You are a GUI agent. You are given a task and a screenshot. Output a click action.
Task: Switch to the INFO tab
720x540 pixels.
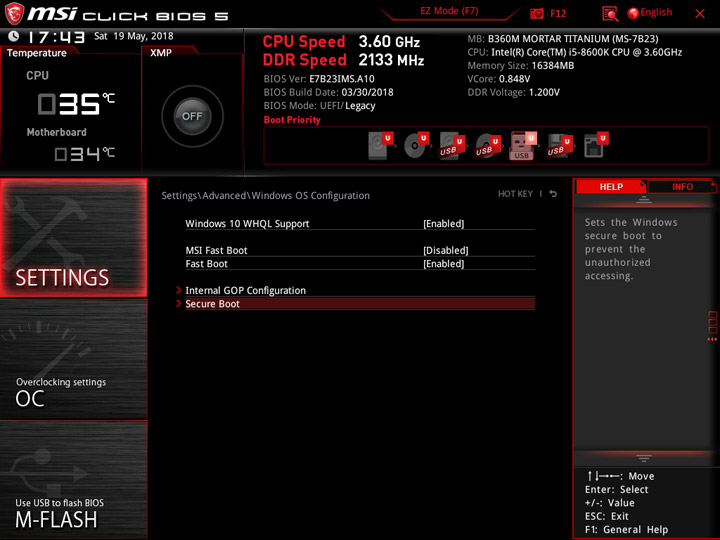(682, 186)
